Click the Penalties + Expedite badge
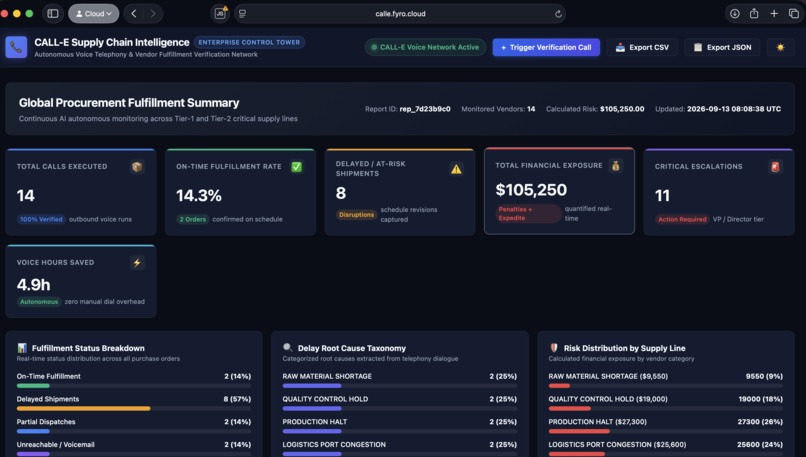The image size is (806, 457). coord(528,213)
